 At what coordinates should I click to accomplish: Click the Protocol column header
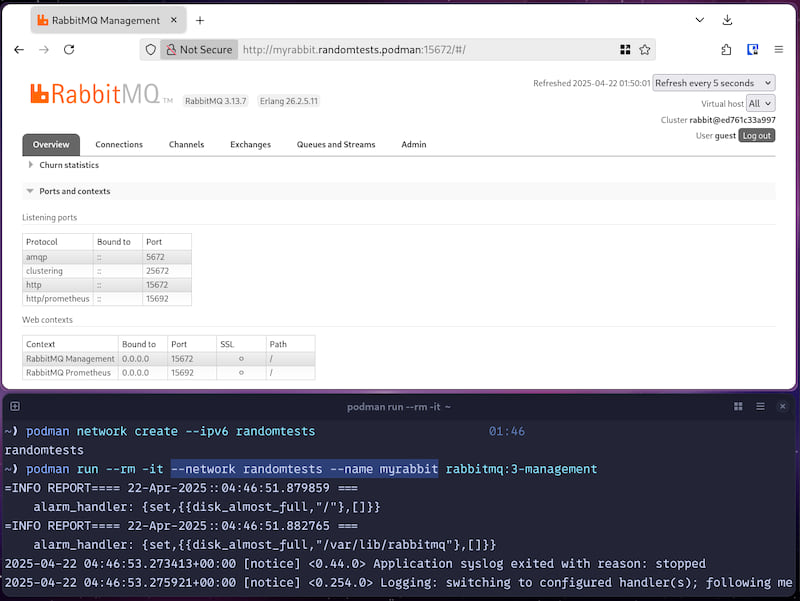58,242
